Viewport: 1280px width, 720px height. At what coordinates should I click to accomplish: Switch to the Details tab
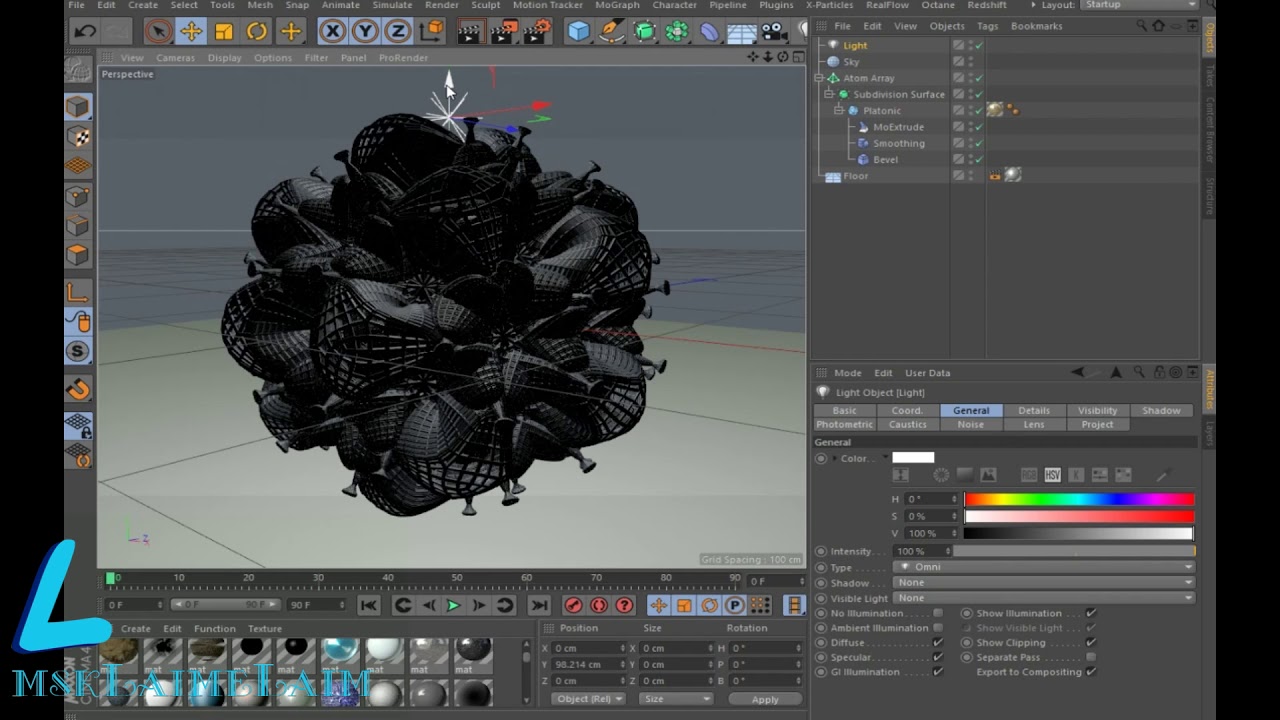coord(1033,410)
